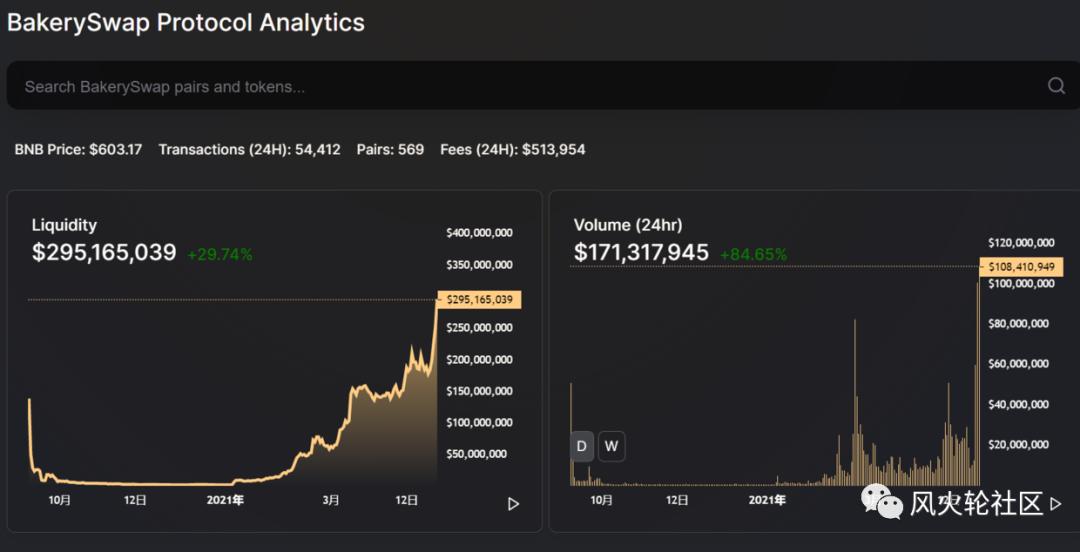Click the Pairs: 569 stat

390,149
